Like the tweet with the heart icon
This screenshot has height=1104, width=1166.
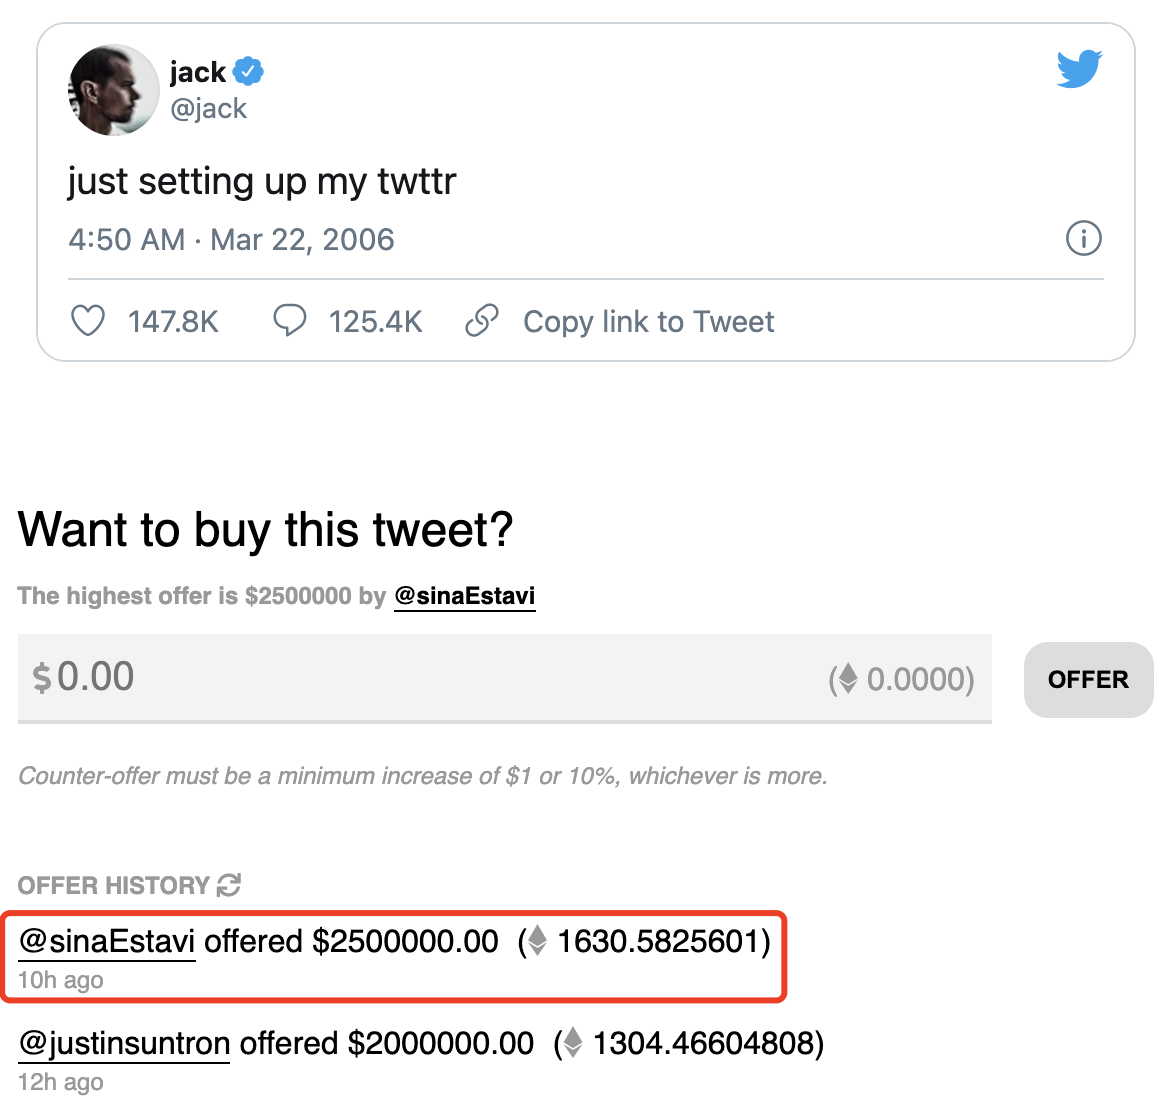click(x=88, y=320)
